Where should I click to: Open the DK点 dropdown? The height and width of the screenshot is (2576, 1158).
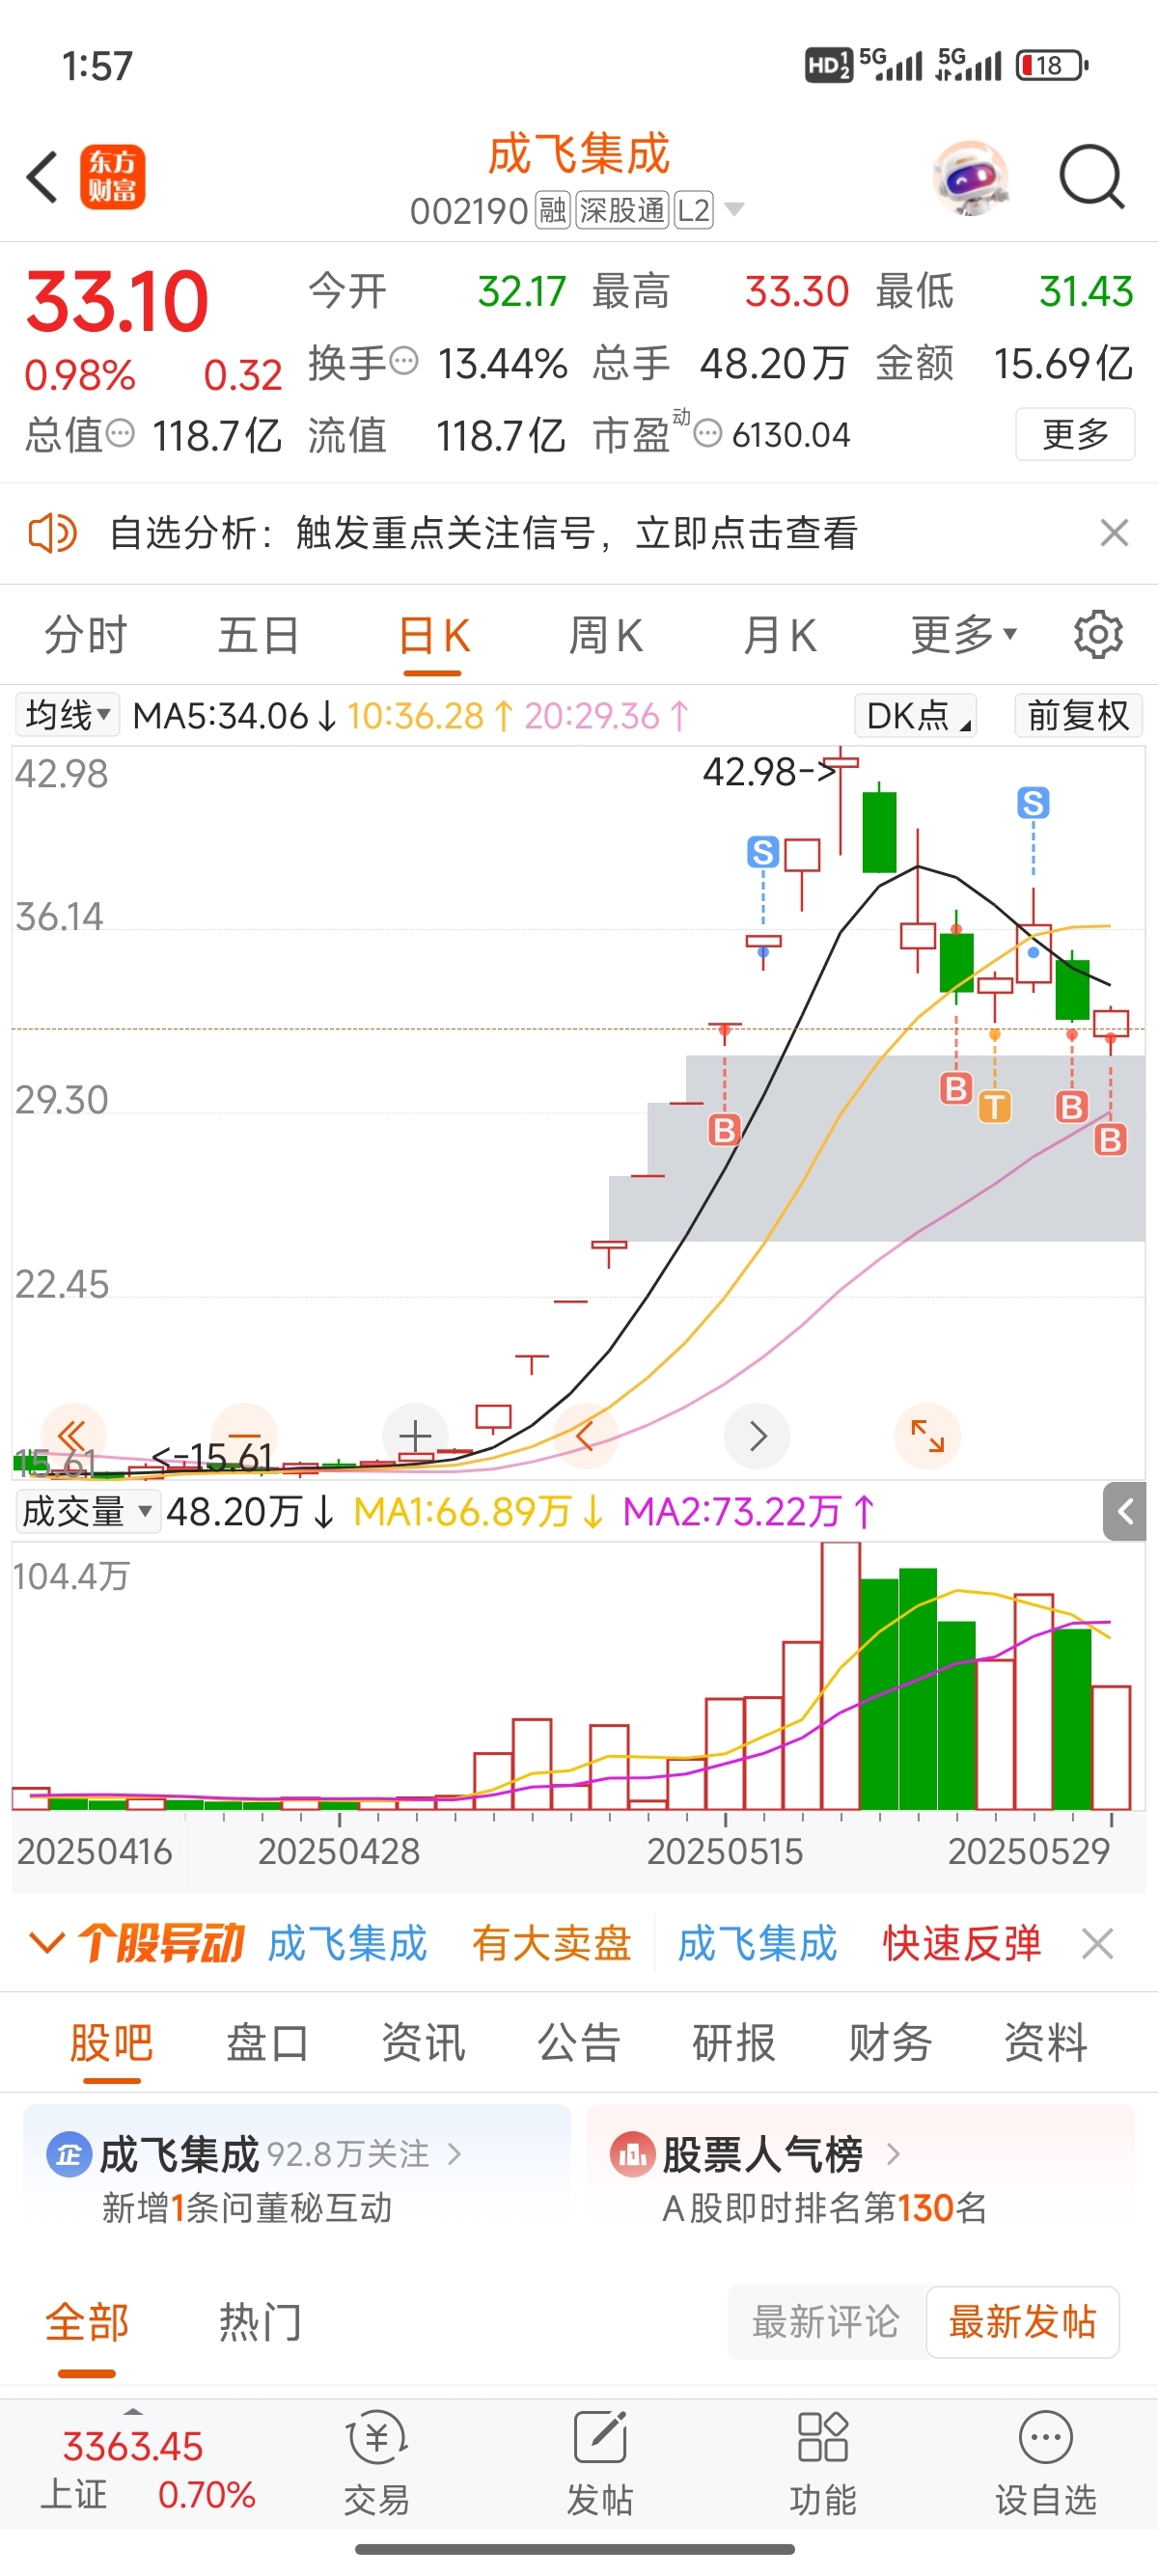tap(916, 715)
